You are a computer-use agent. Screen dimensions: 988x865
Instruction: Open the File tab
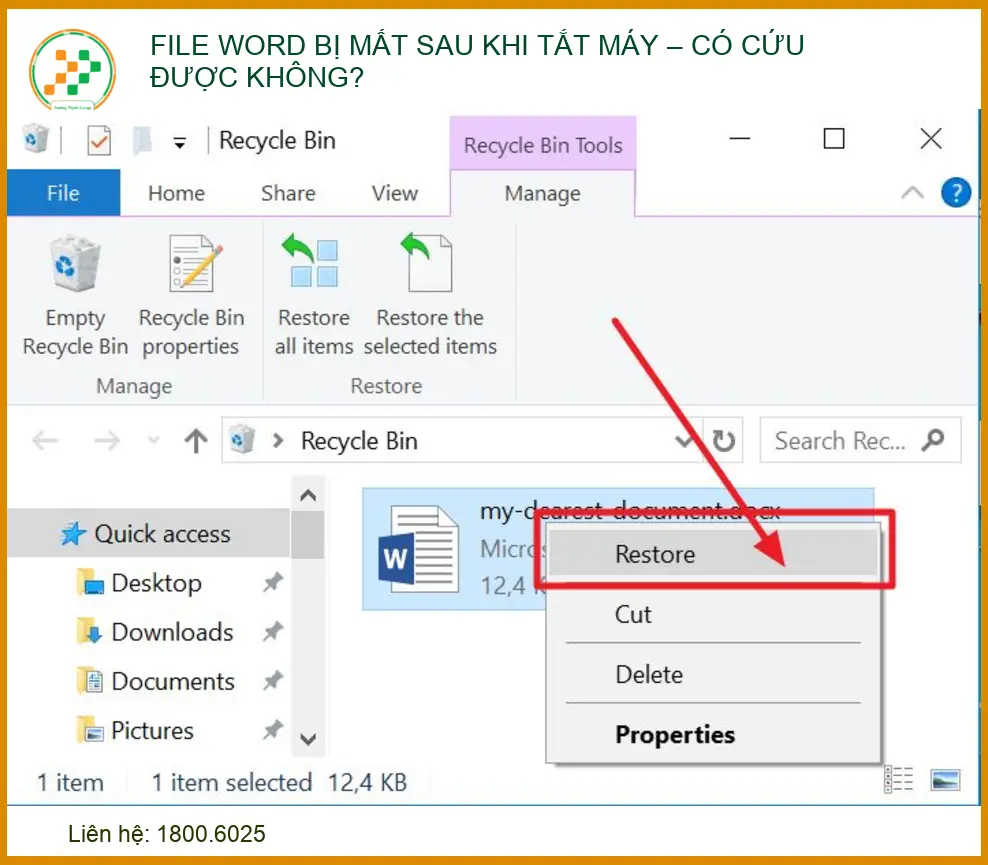tap(63, 193)
